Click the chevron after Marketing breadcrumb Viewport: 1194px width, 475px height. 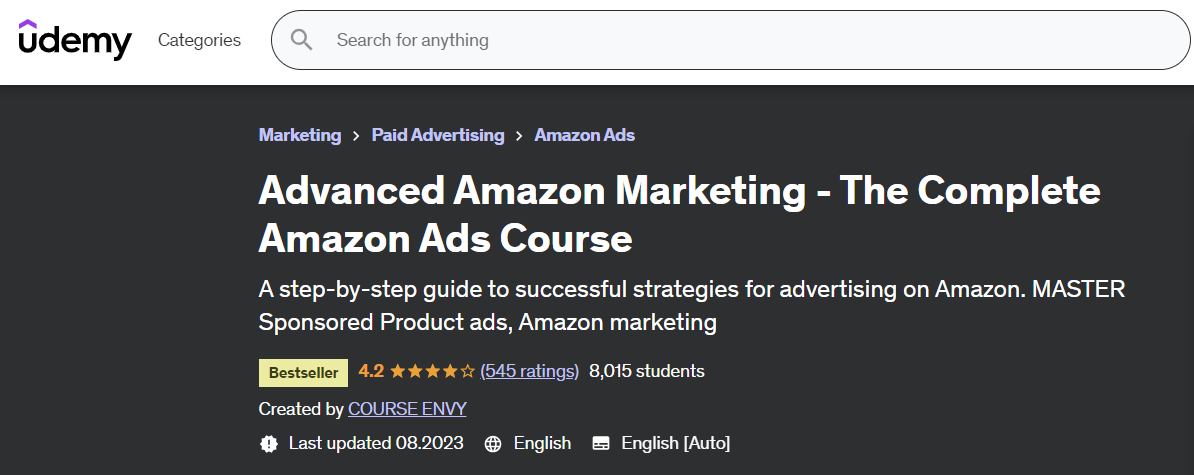click(x=356, y=136)
